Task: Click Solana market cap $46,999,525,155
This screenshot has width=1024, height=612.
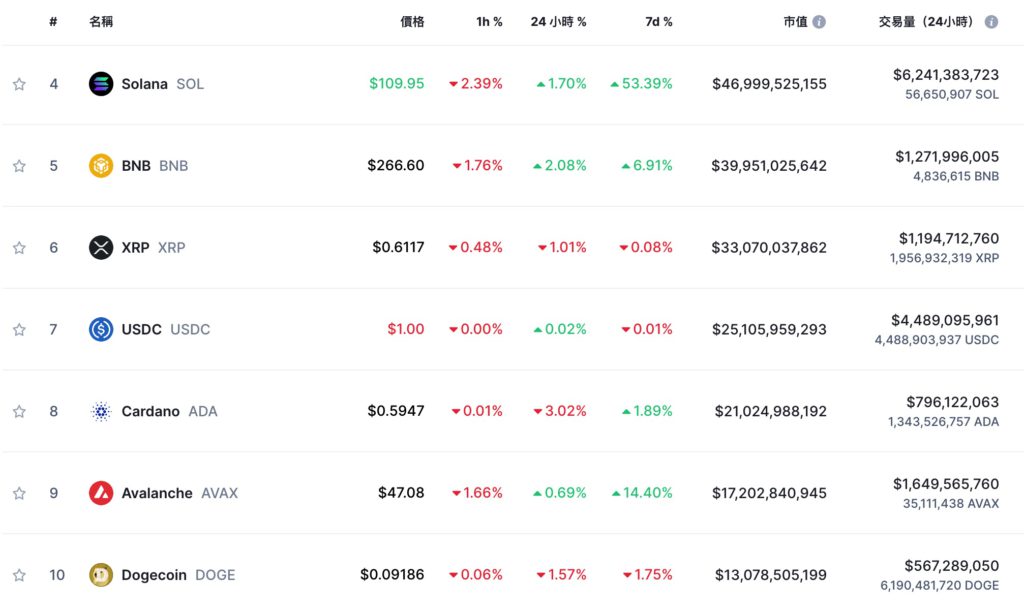Action: [769, 84]
